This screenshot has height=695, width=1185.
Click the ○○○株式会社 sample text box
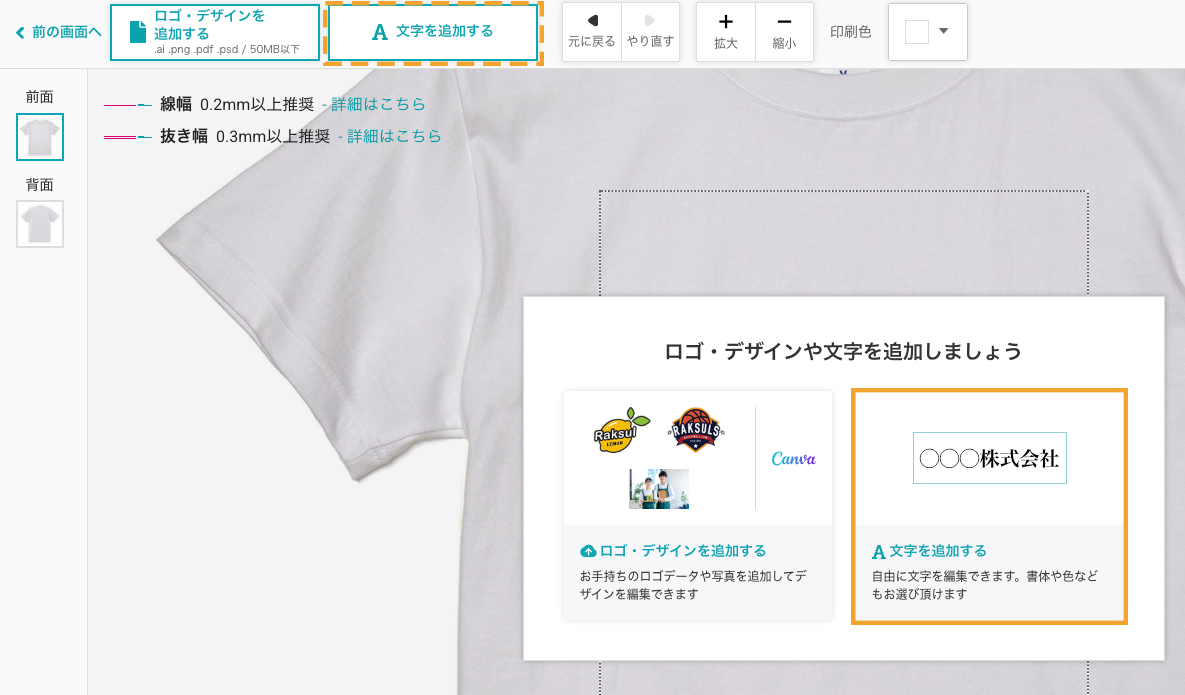pyautogui.click(x=989, y=458)
